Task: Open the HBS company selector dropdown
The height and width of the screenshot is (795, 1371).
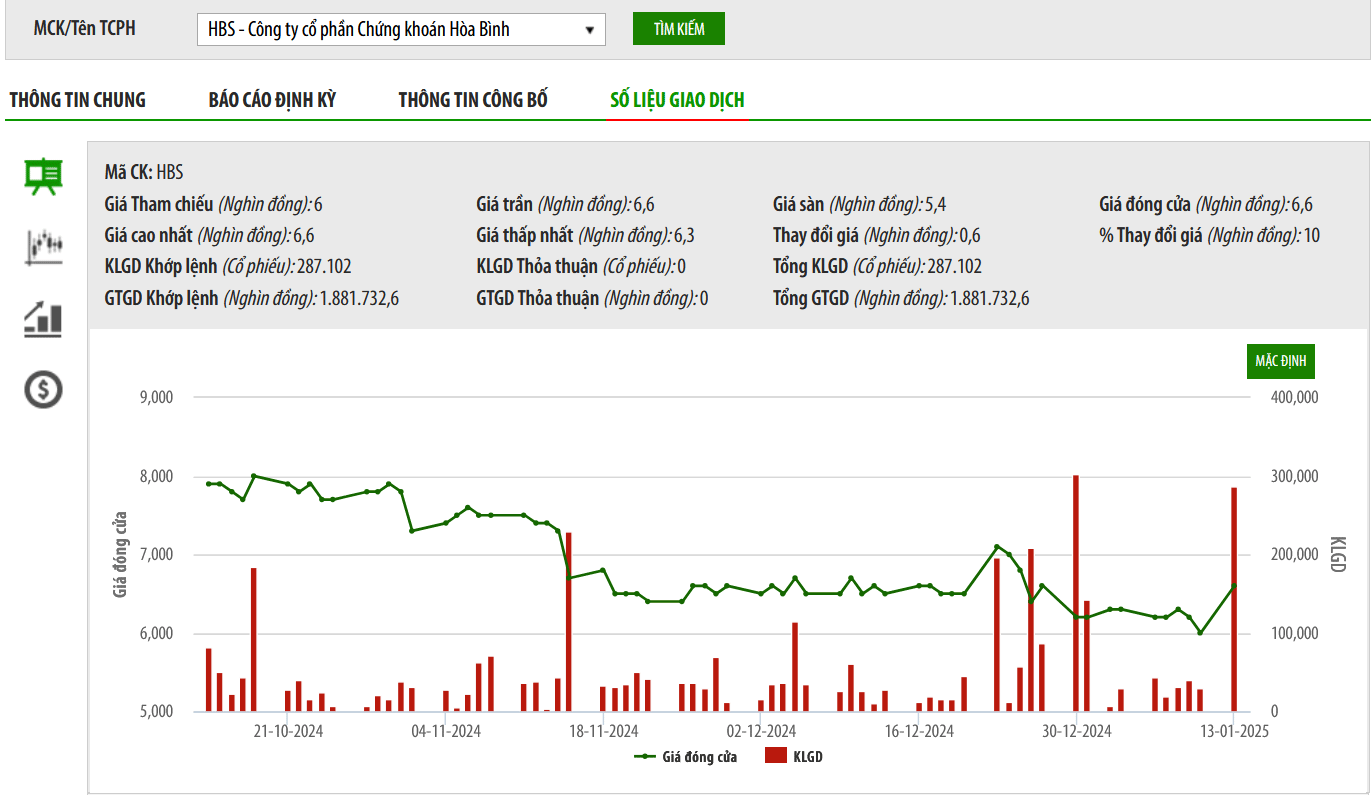Action: (401, 29)
